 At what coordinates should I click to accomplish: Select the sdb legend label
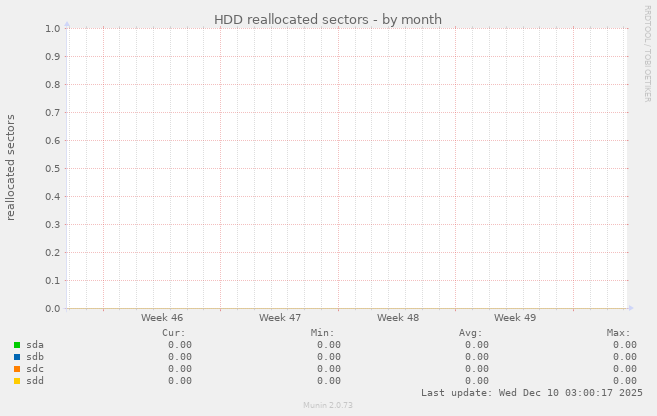35,357
